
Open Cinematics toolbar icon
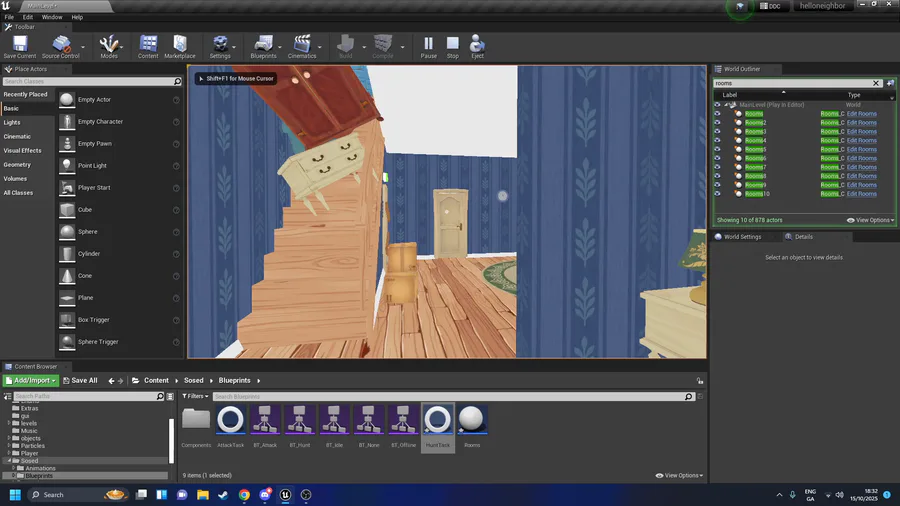click(302, 47)
